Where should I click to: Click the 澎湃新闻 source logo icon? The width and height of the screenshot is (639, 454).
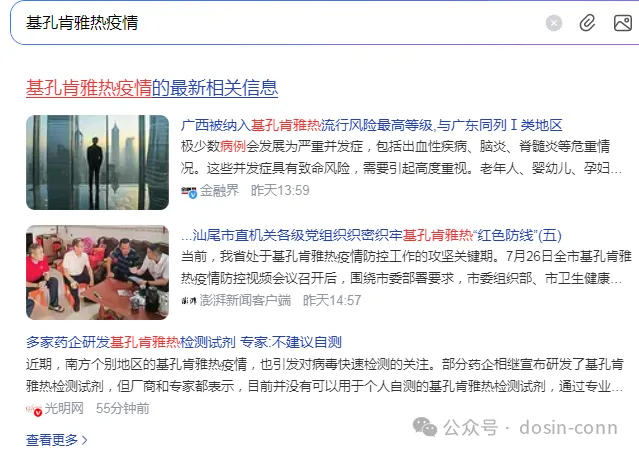click(189, 301)
